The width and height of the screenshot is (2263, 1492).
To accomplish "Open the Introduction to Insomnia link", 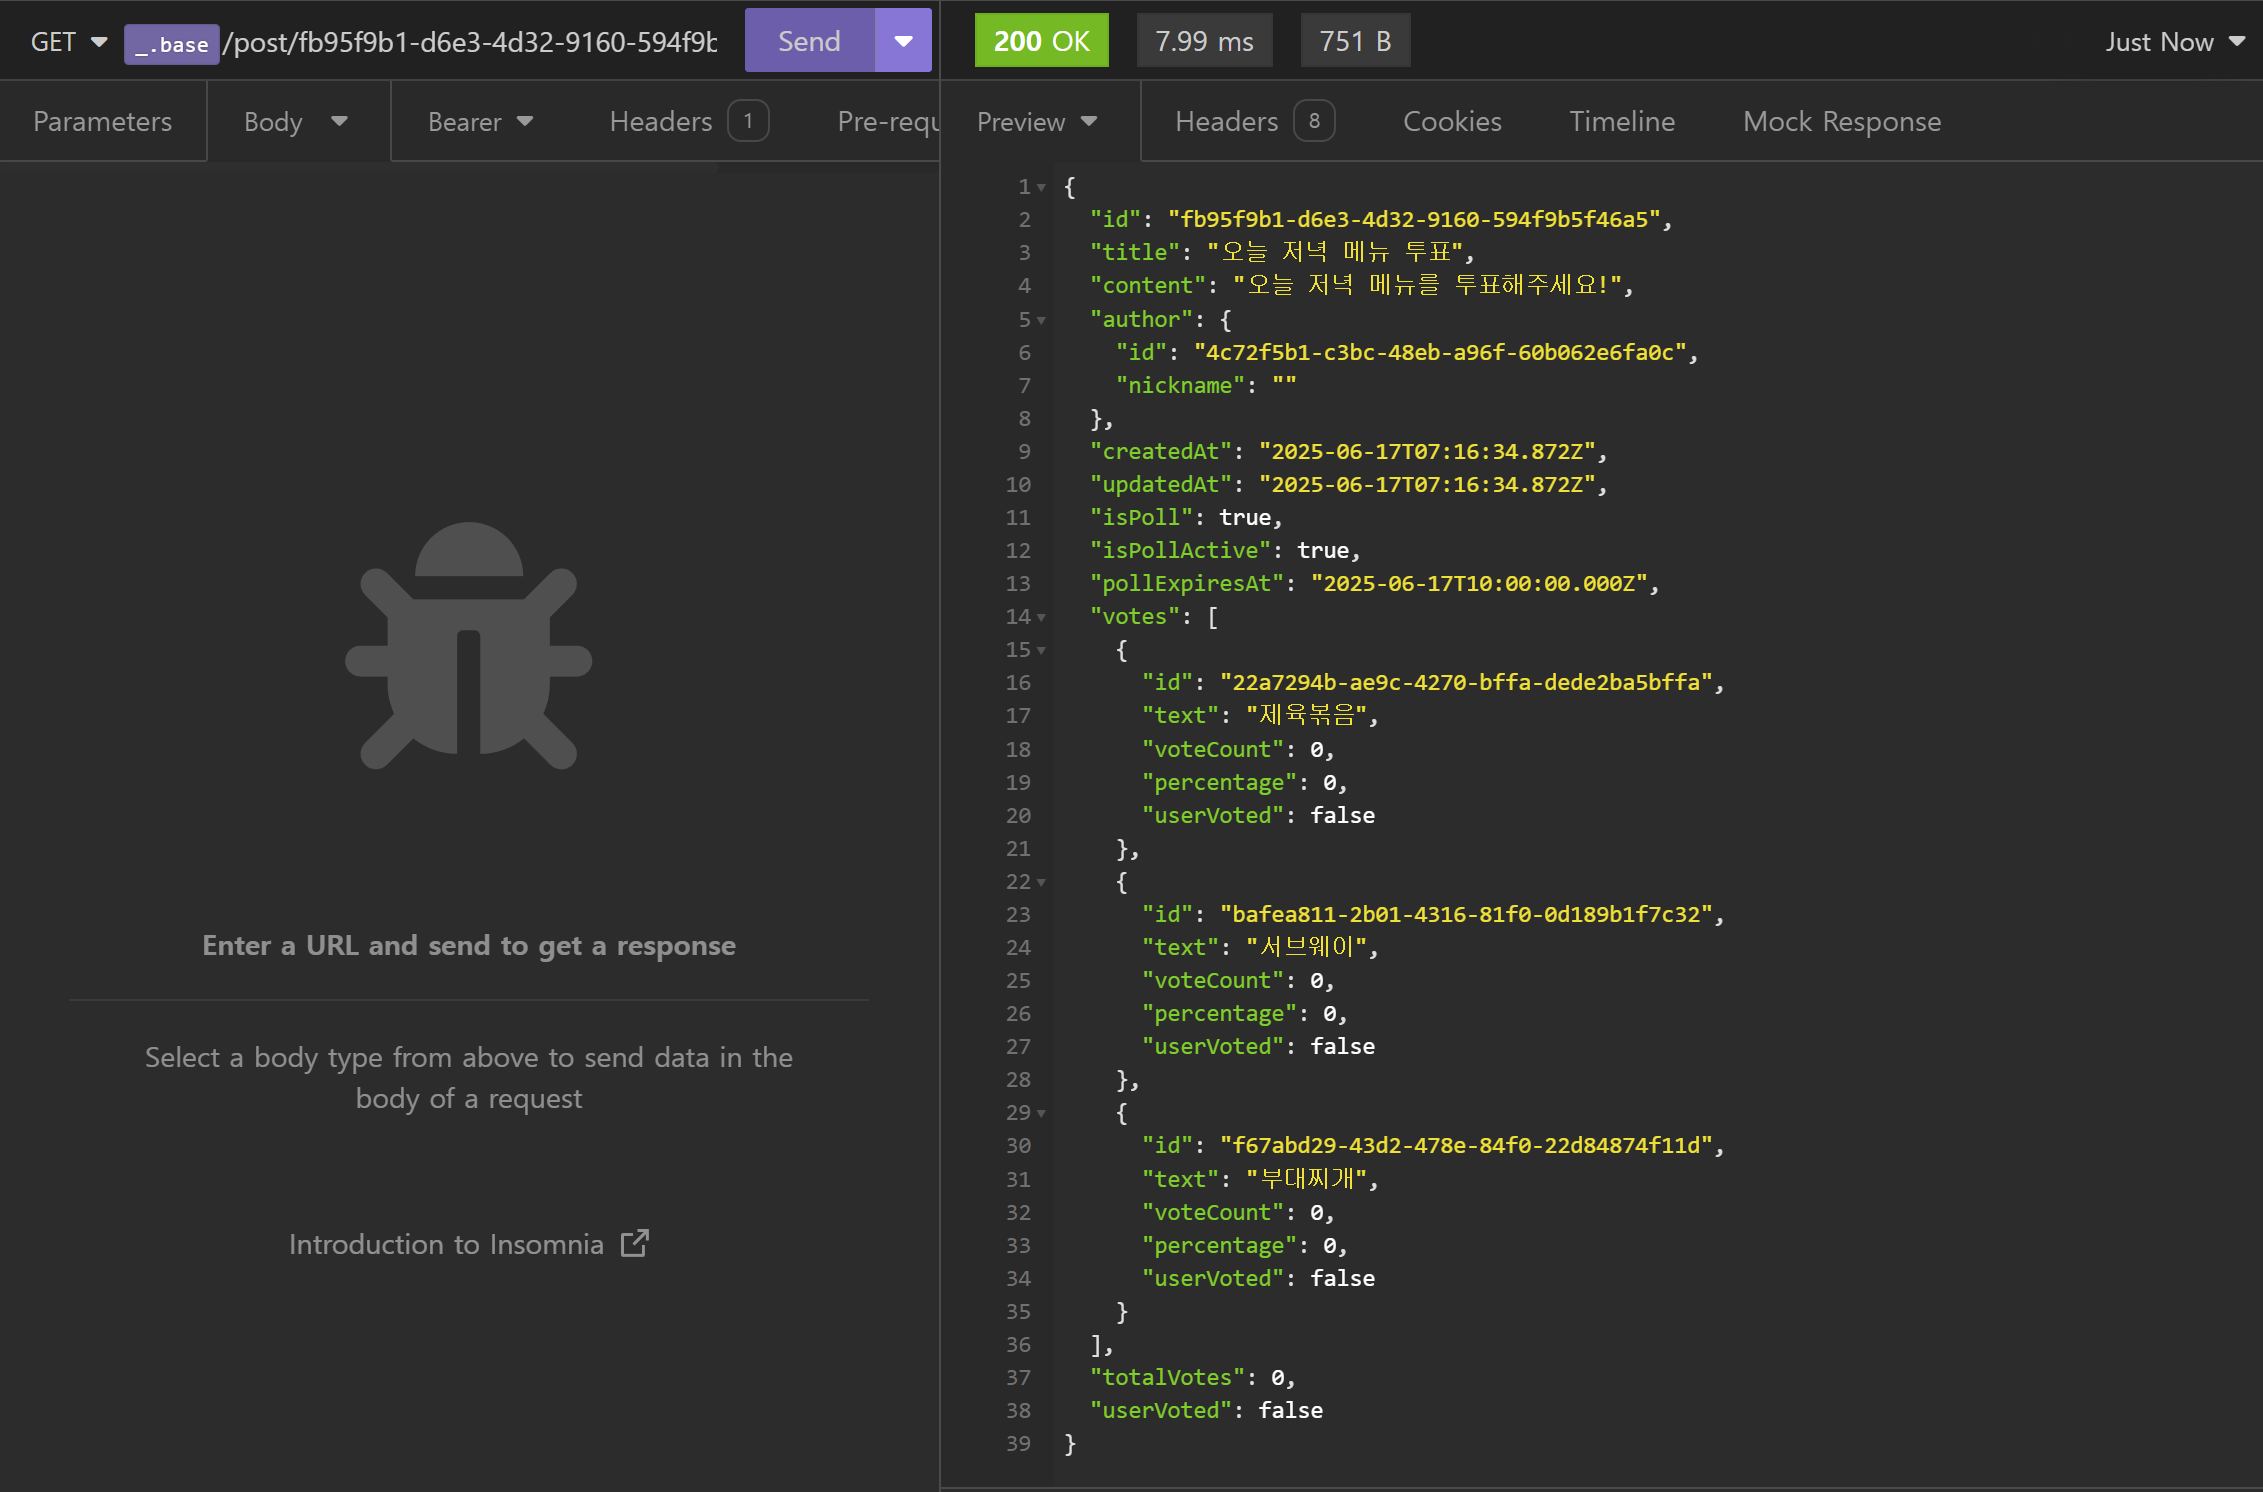I will point(446,1243).
